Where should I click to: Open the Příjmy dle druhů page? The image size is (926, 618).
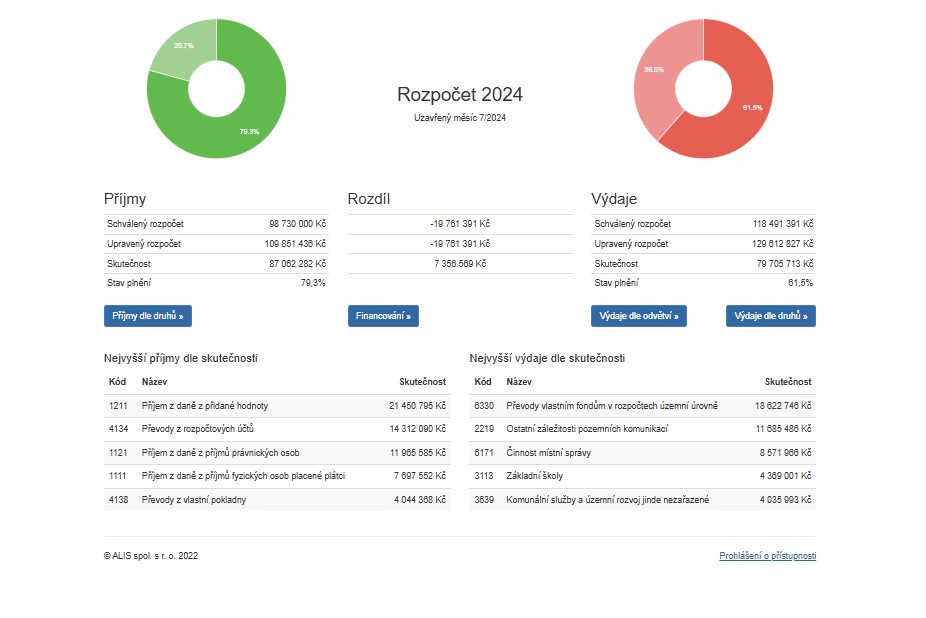click(147, 316)
